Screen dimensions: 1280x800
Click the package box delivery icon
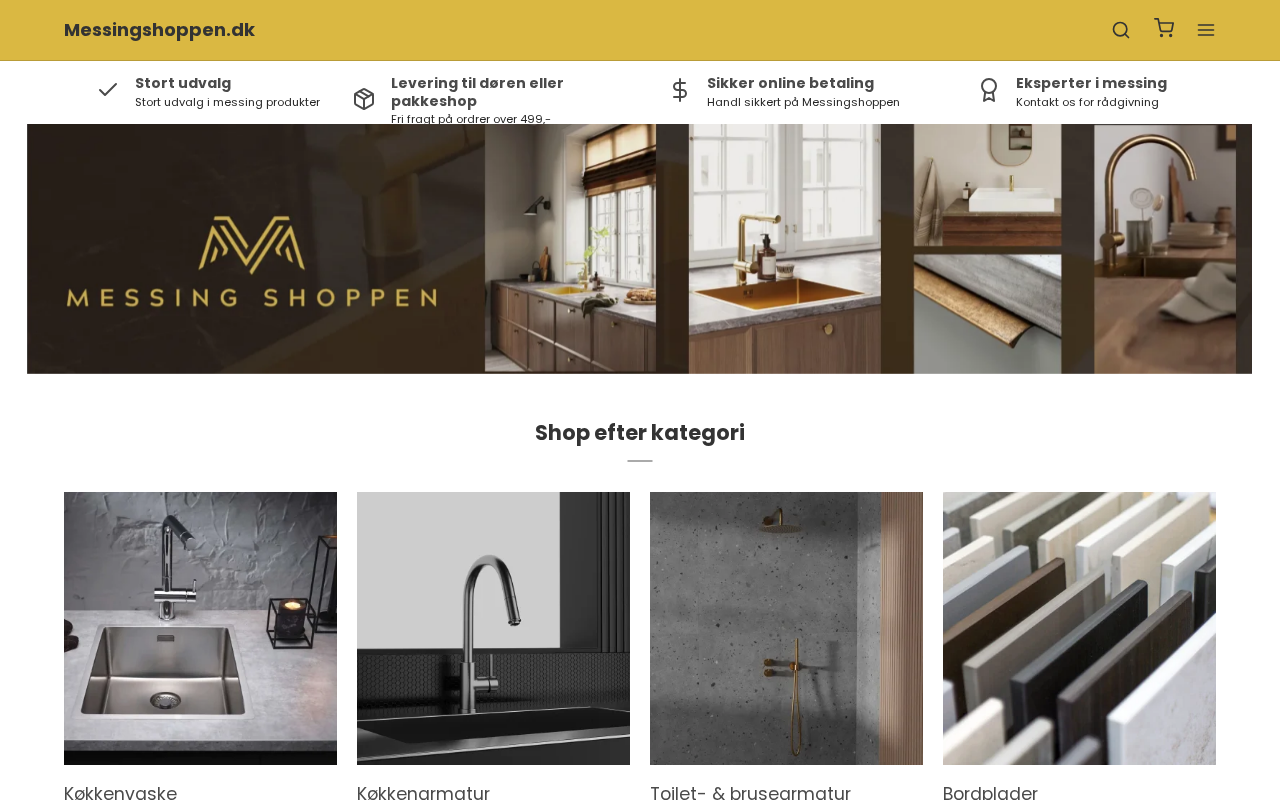click(364, 99)
